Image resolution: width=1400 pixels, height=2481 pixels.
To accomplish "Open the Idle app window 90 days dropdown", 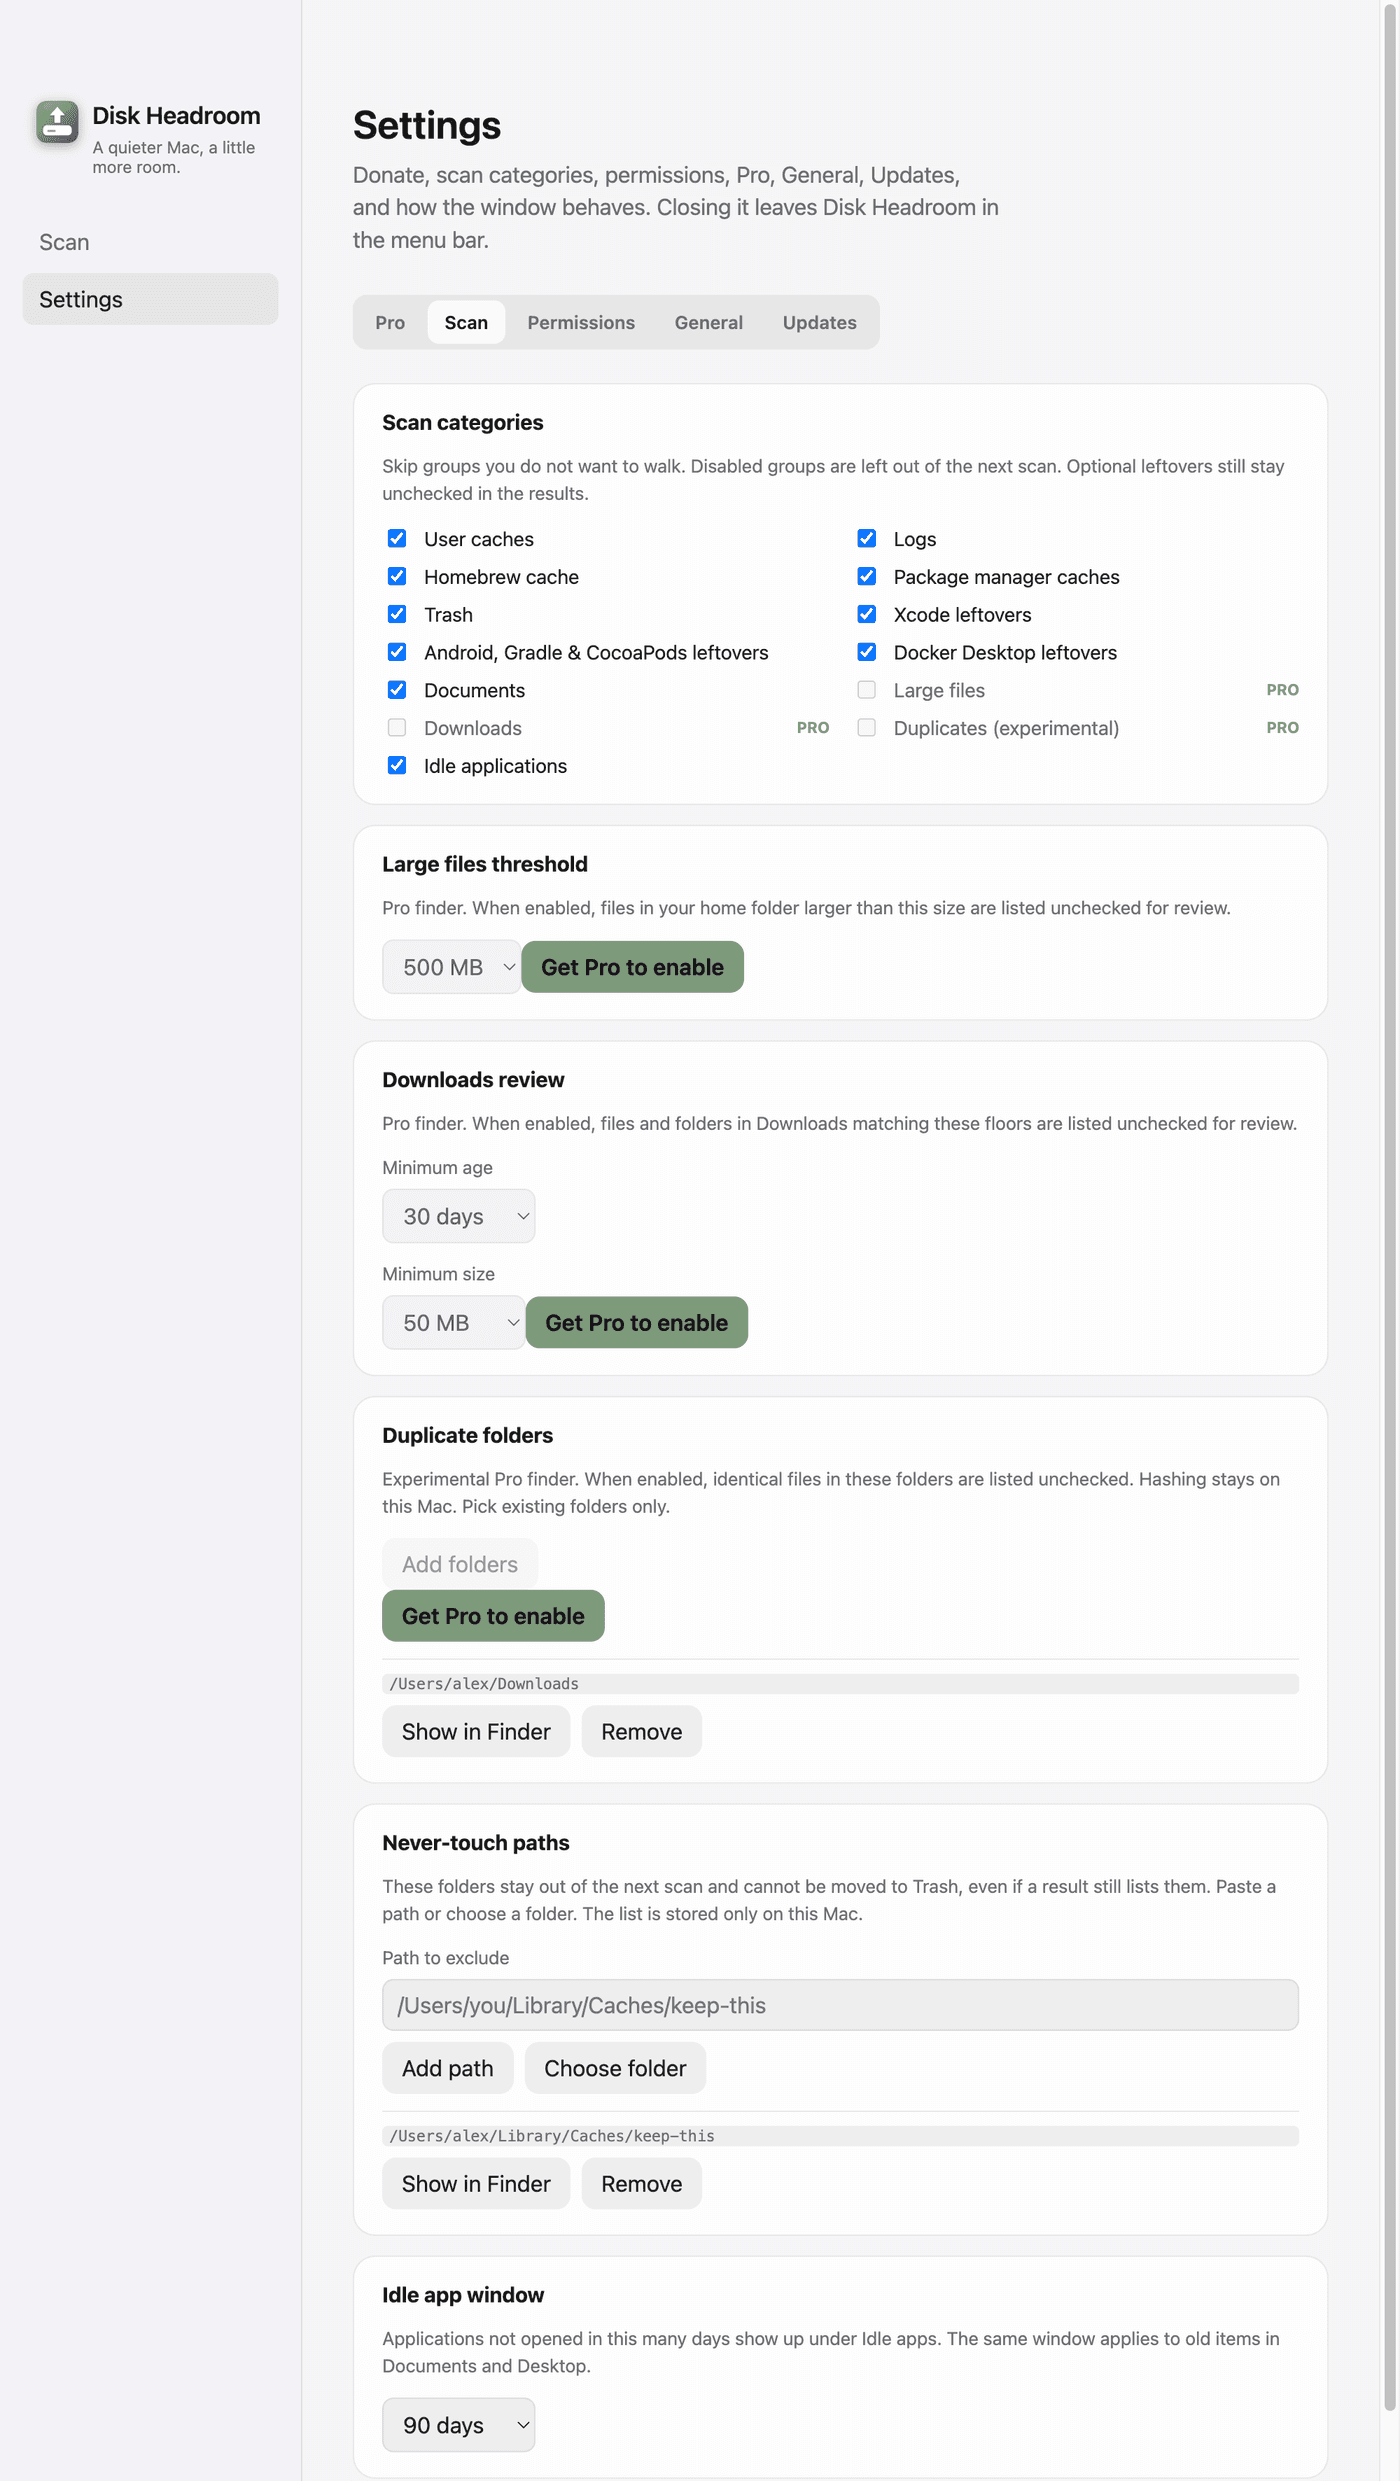I will [458, 2425].
